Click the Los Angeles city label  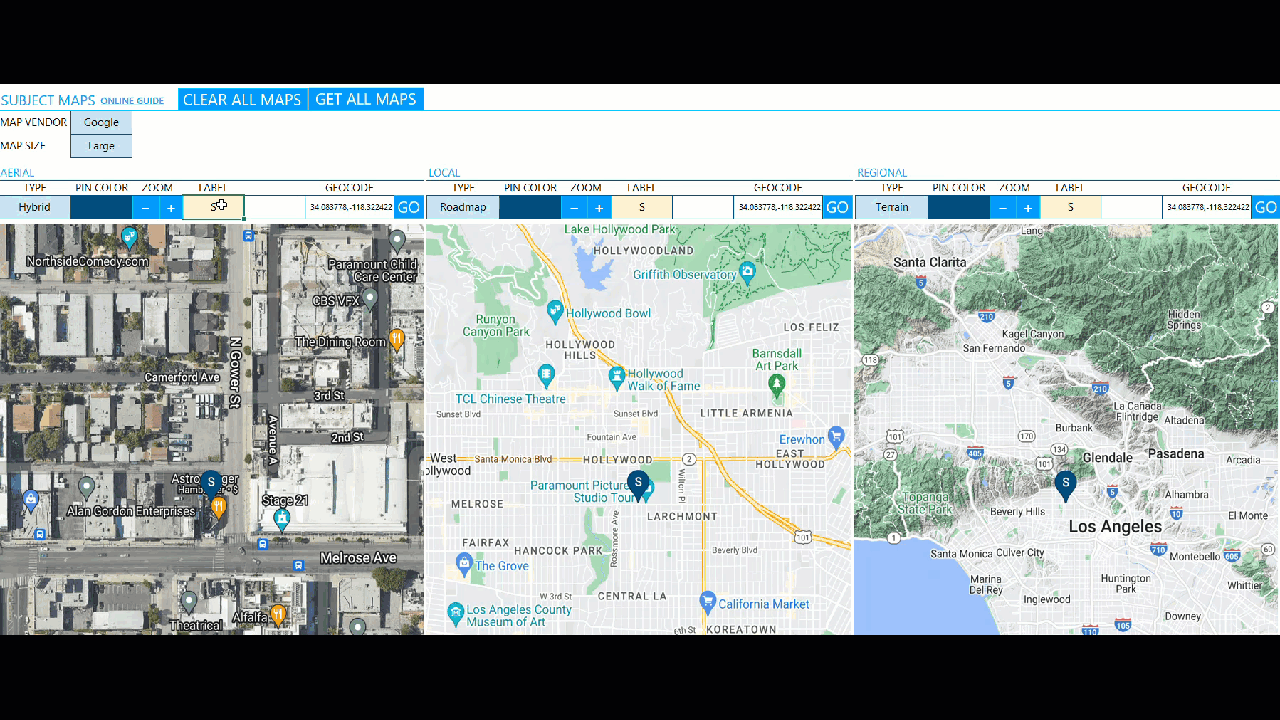click(1115, 526)
